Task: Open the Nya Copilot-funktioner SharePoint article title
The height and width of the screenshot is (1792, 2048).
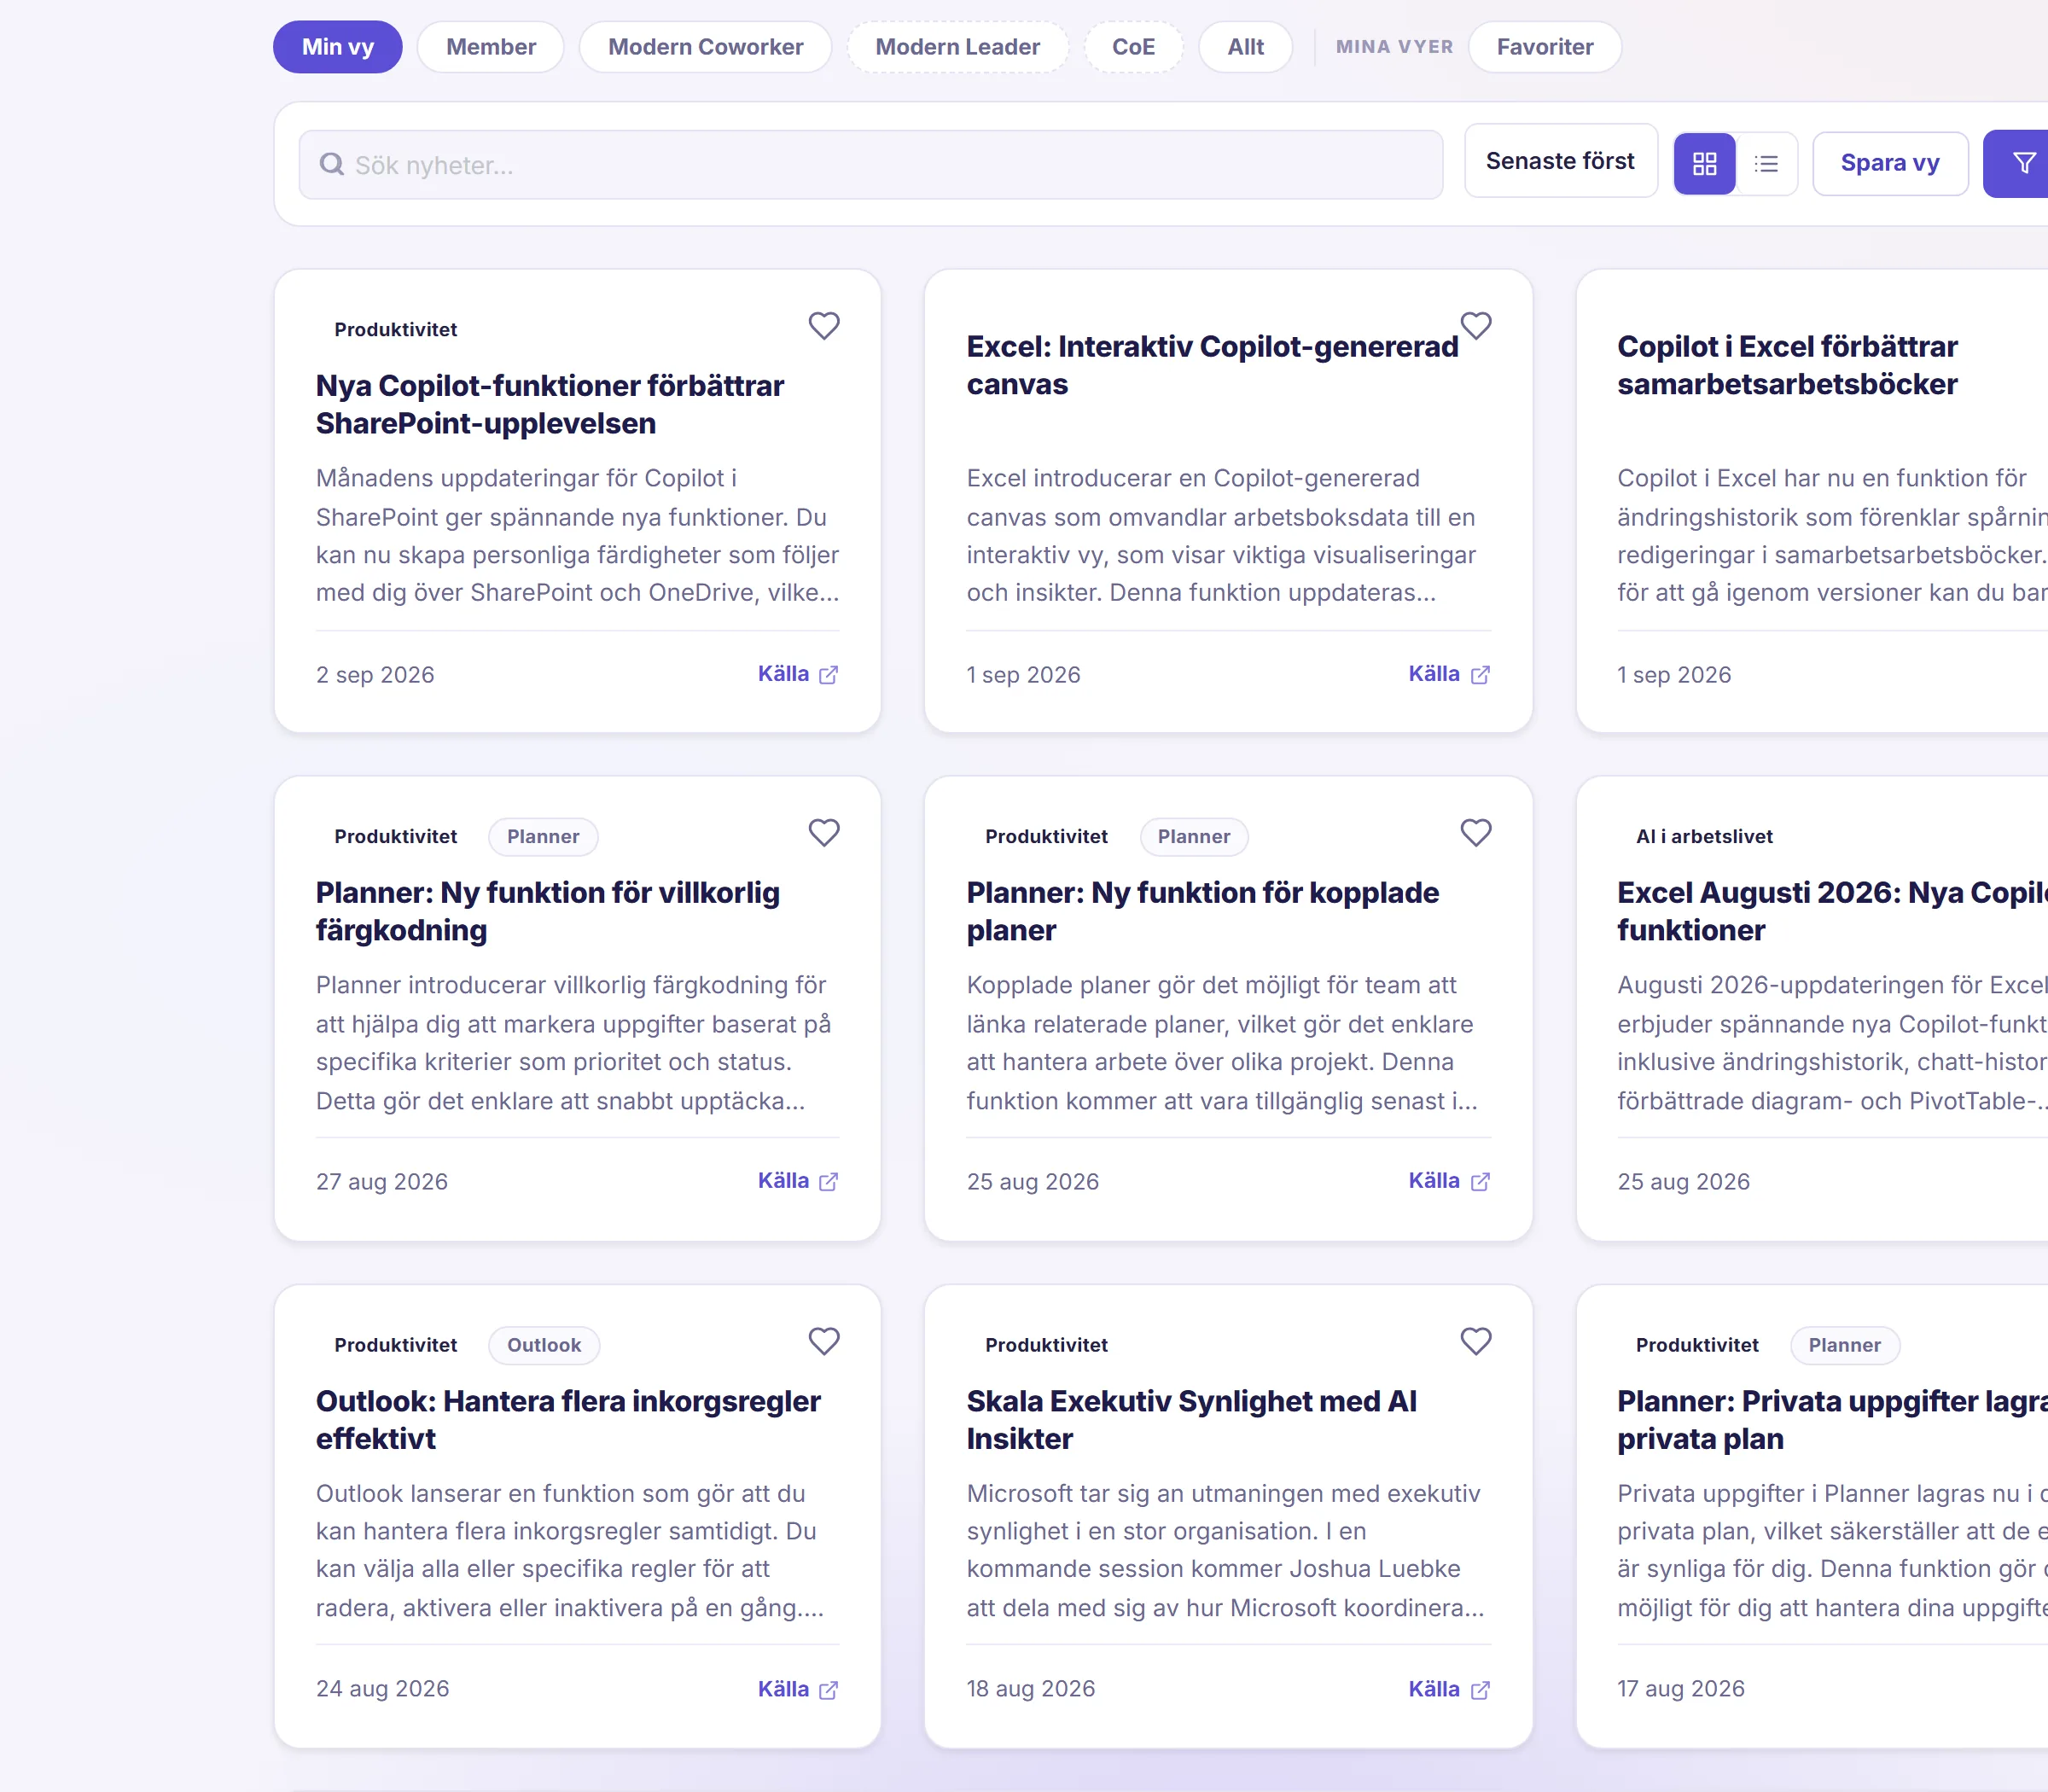Action: click(x=550, y=405)
